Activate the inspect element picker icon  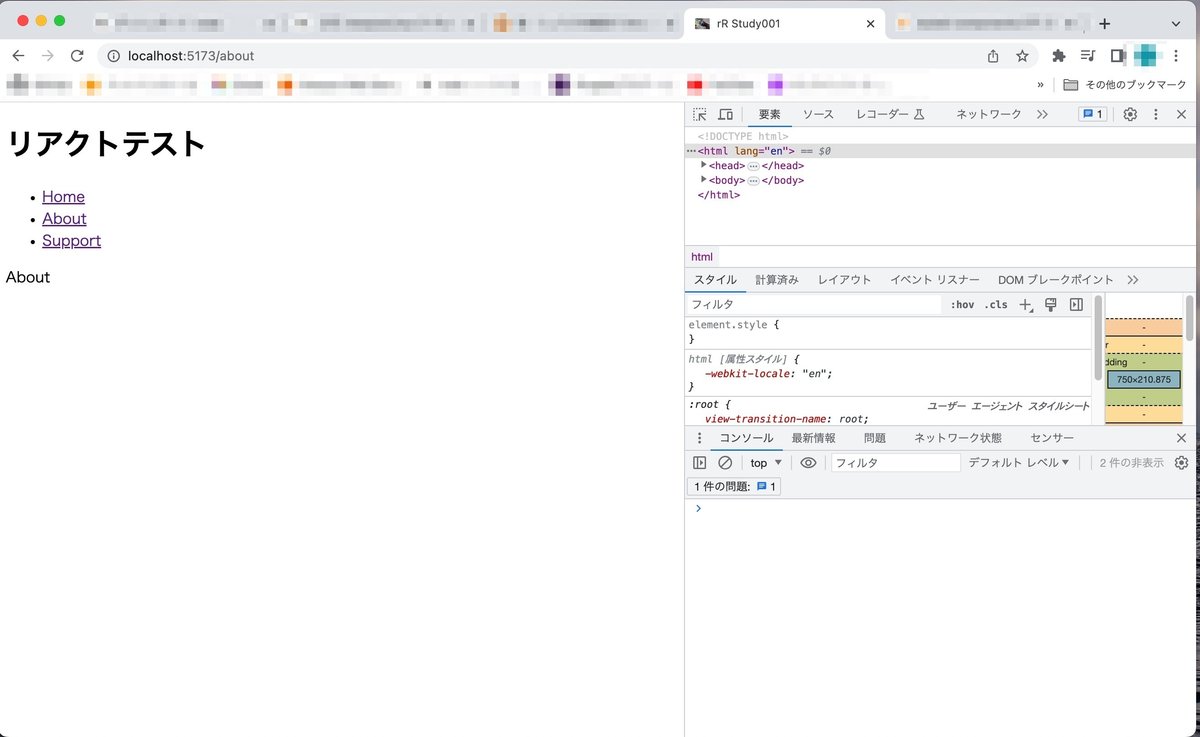click(700, 115)
